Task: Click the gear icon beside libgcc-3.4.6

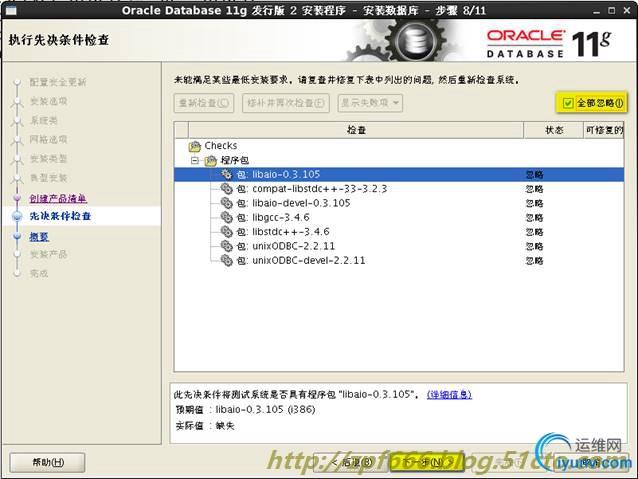Action: coord(226,217)
